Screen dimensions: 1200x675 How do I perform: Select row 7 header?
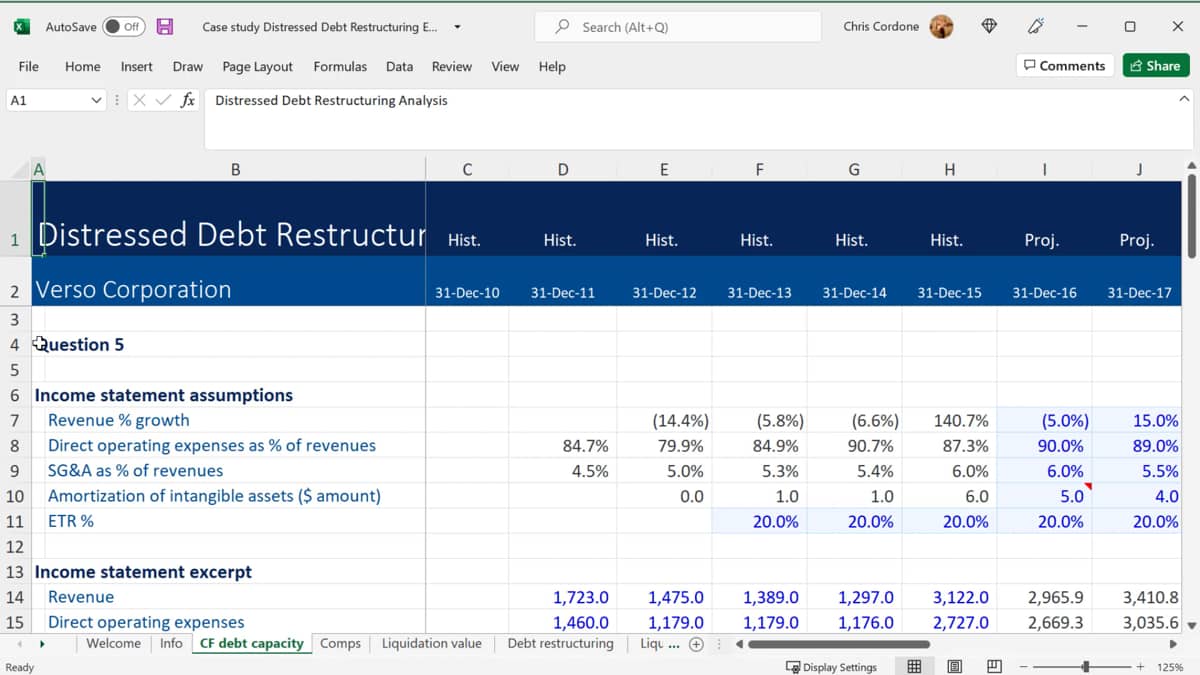15,420
